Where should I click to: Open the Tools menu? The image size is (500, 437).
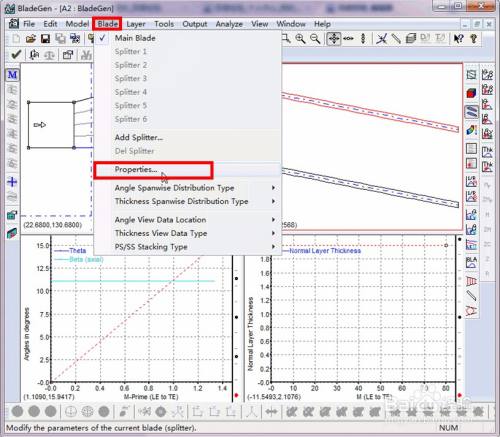point(164,24)
